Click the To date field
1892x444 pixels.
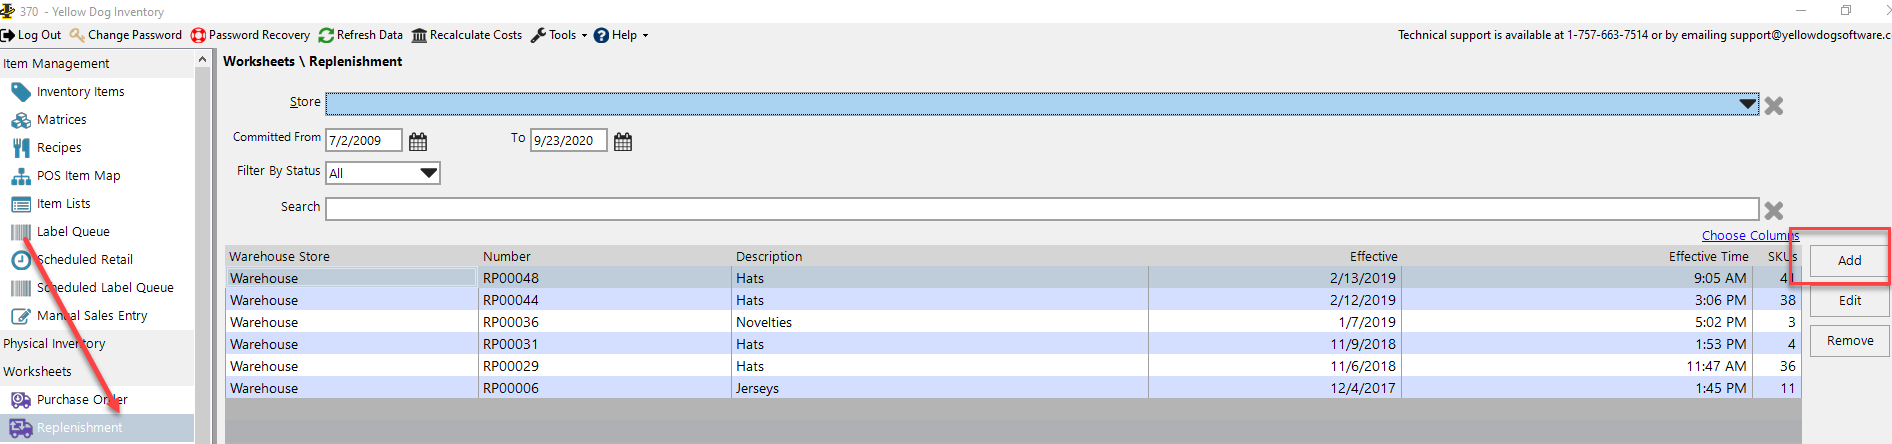coord(568,140)
